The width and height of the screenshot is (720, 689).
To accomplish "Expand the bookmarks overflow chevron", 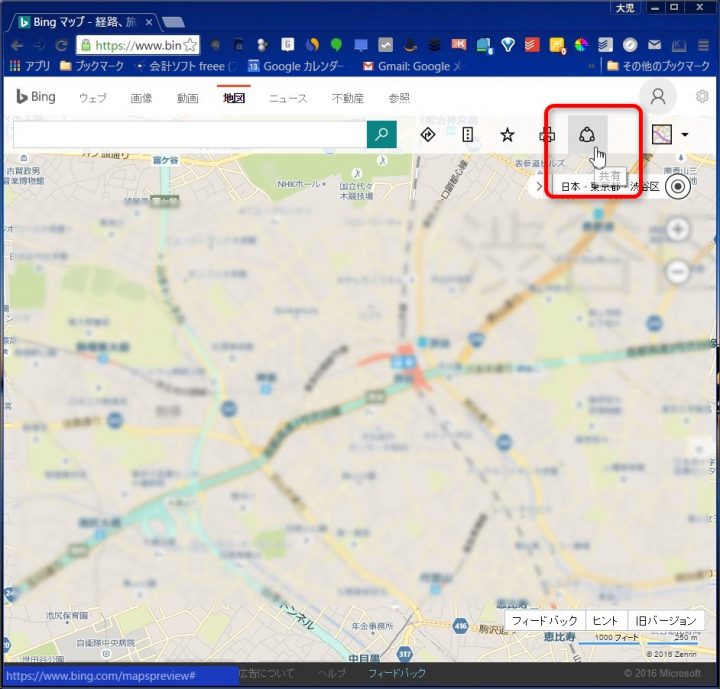I will pos(591,66).
